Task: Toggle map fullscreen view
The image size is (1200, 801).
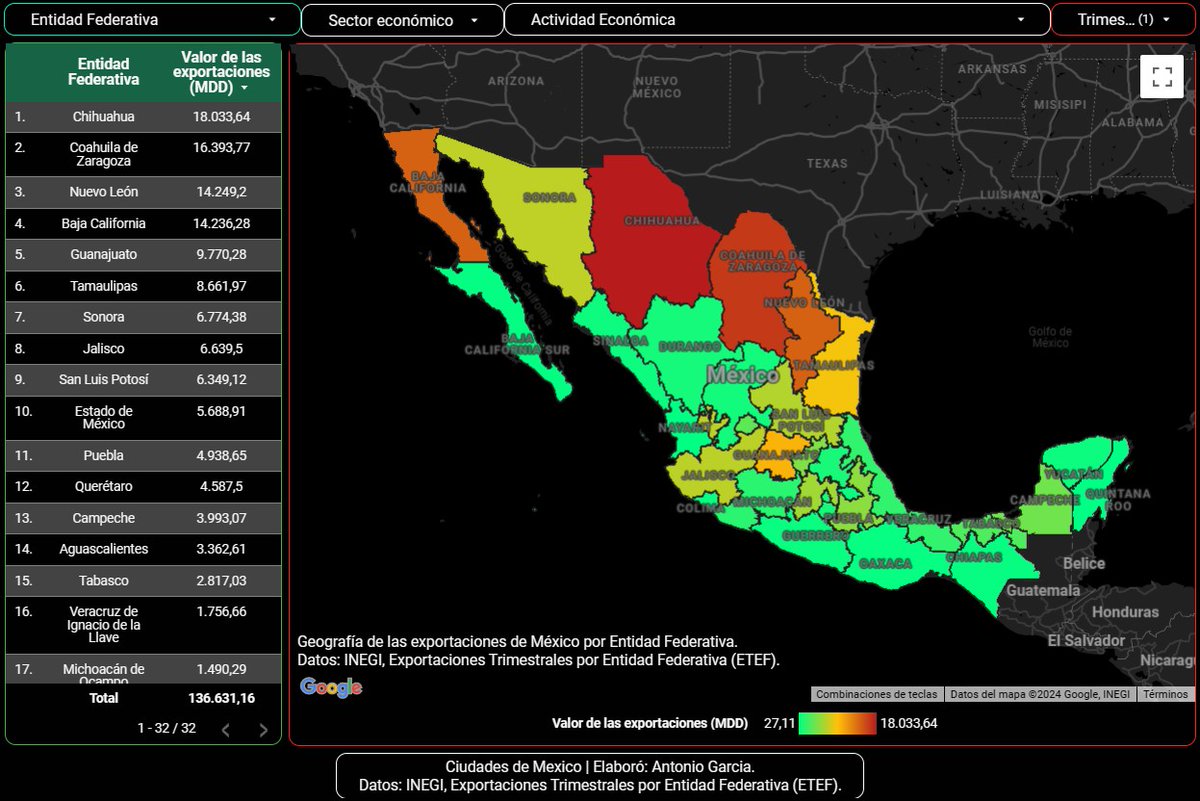Action: point(1161,76)
